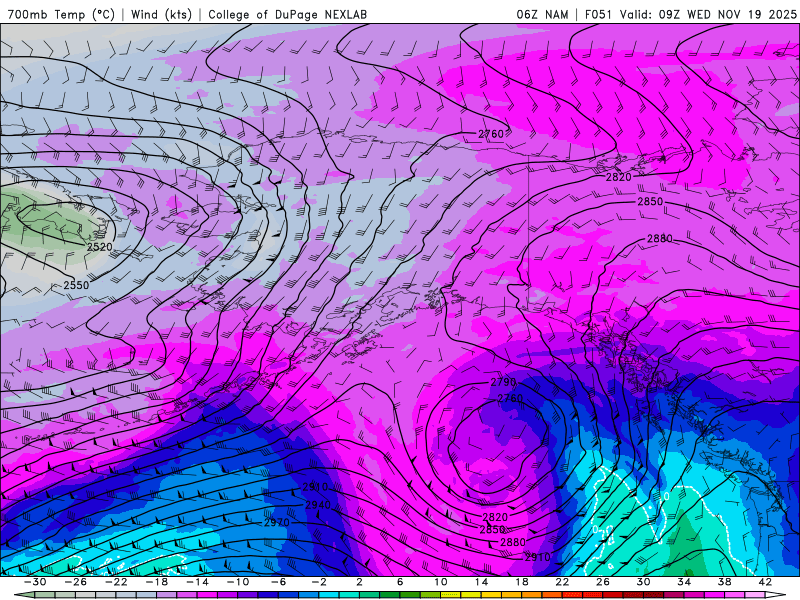This screenshot has height=600, width=800.
Task: Click the 38 value on temperature scale
Action: (724, 582)
